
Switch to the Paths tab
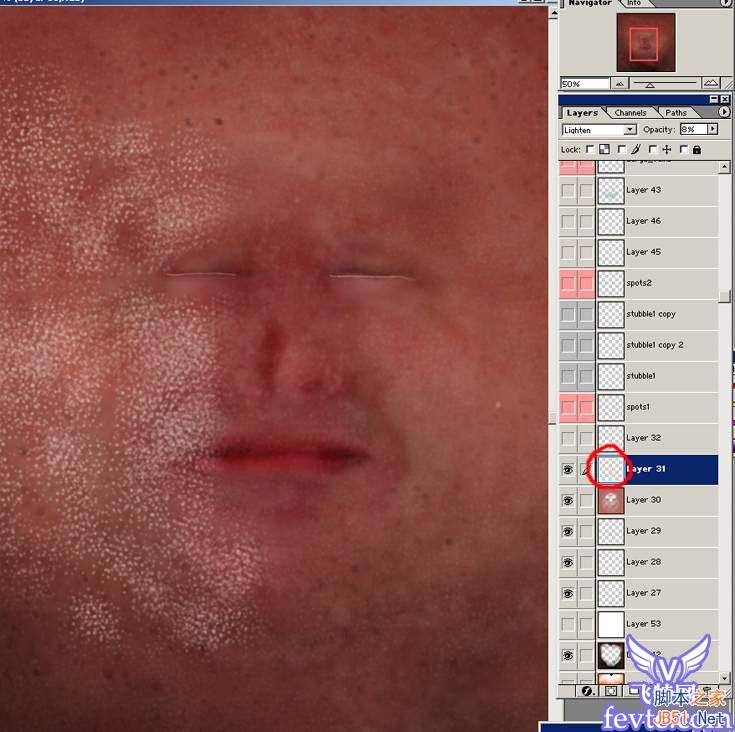pos(675,113)
